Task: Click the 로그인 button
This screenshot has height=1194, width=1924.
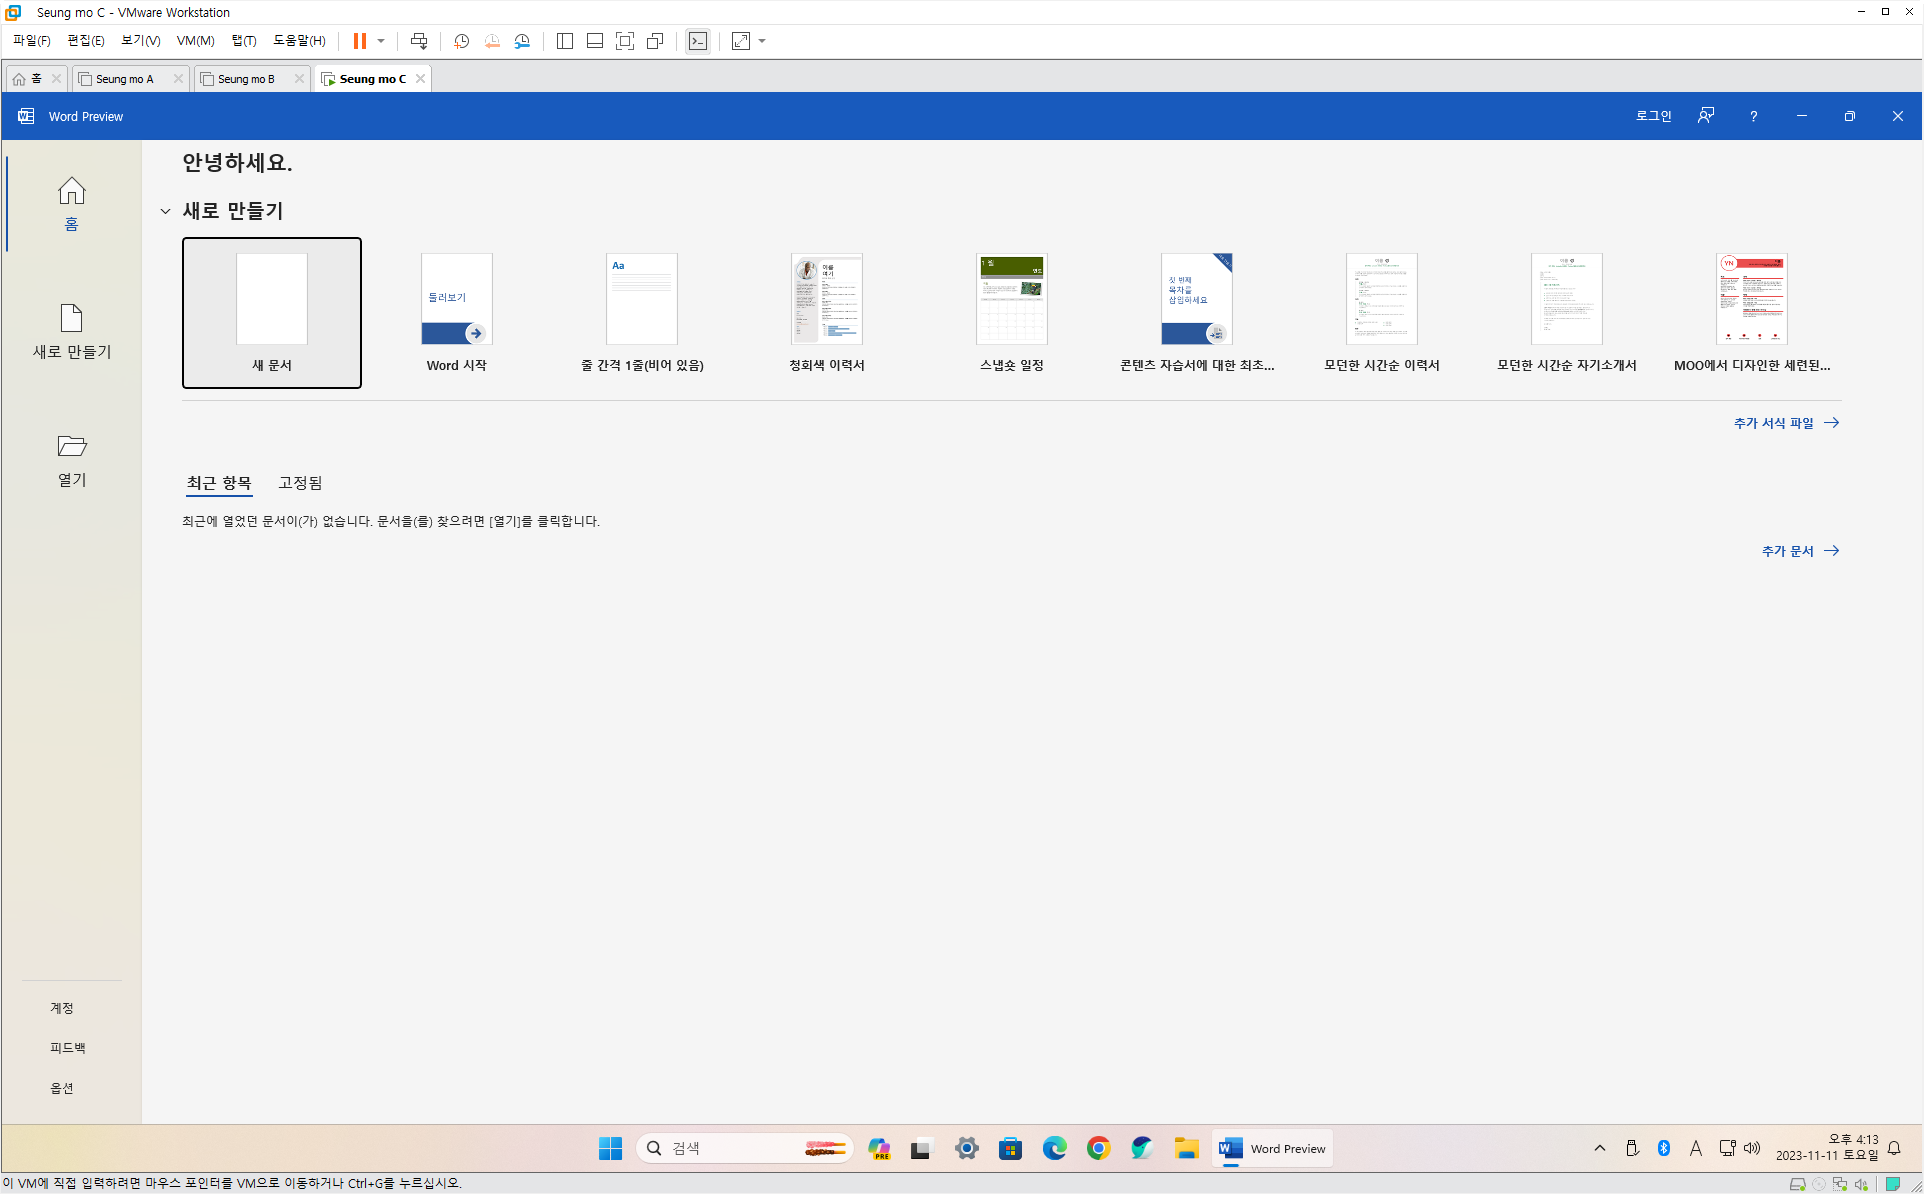Action: click(1653, 116)
